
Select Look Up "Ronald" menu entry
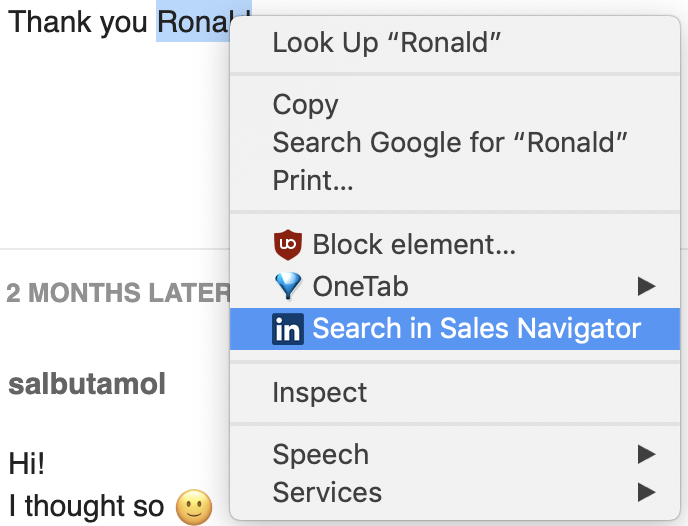coord(455,43)
